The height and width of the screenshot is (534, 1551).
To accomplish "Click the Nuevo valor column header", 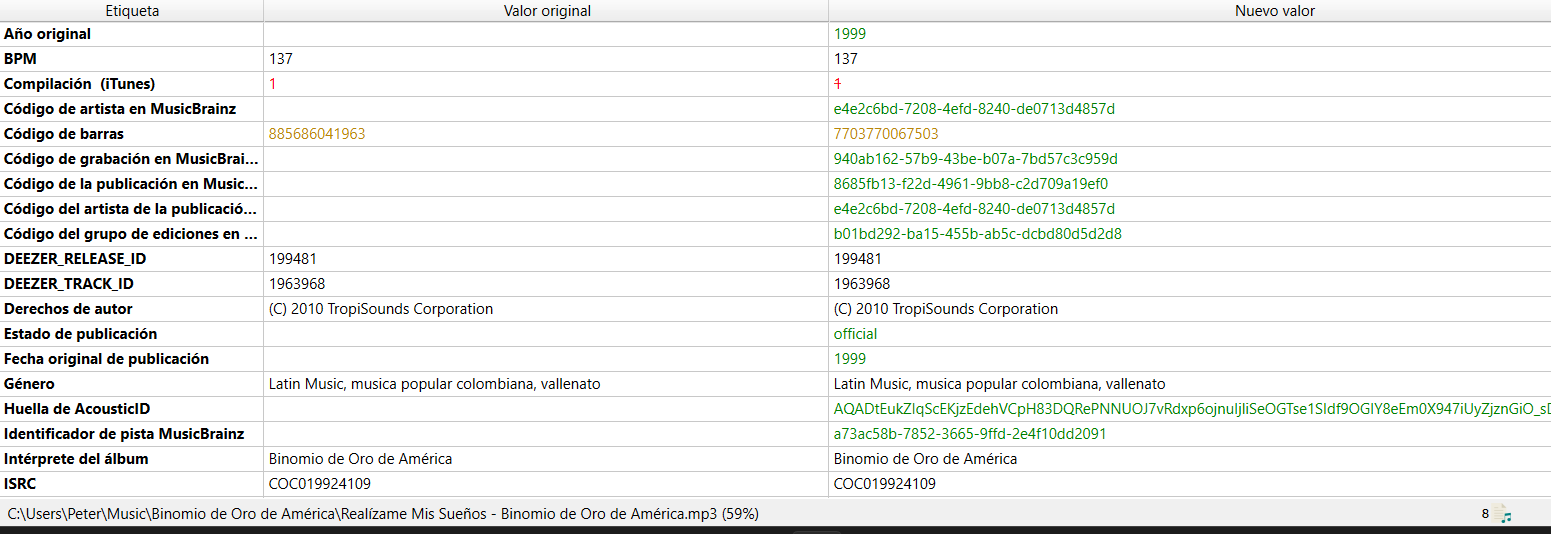I will point(1190,11).
